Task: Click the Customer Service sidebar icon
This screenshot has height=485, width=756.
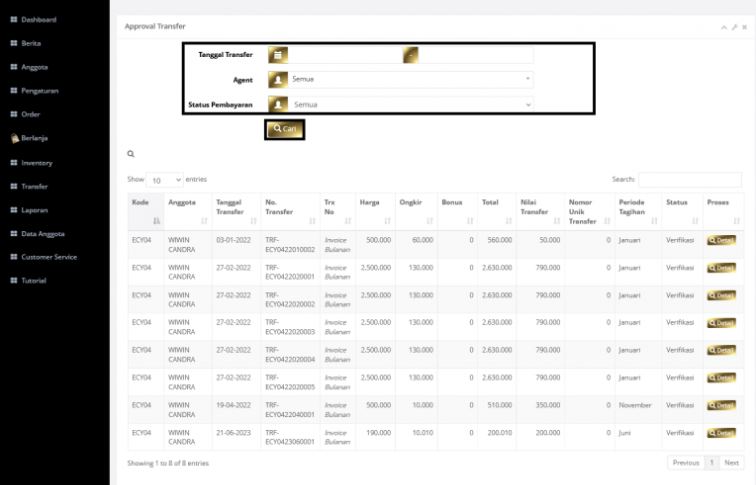Action: [x=14, y=257]
